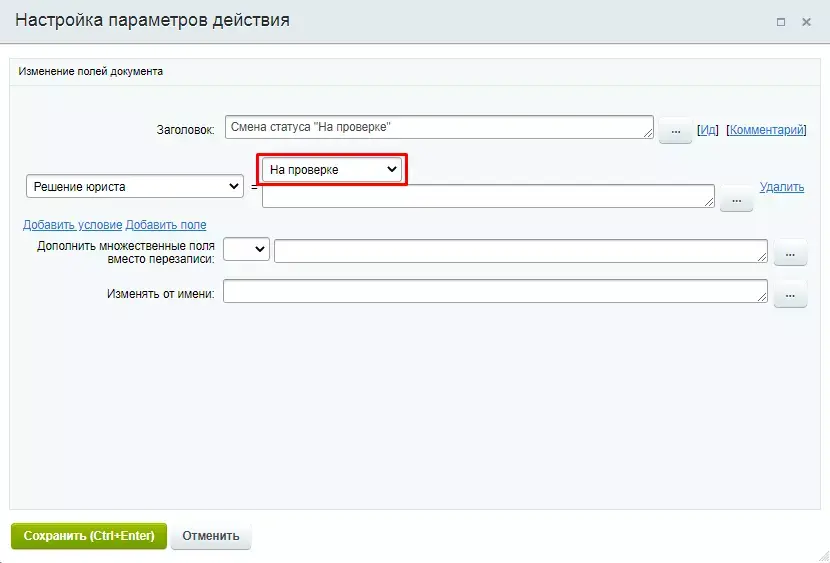Image resolution: width=830 pixels, height=563 pixels.
Task: Add a condition via Добавить условие
Action: (x=73, y=225)
